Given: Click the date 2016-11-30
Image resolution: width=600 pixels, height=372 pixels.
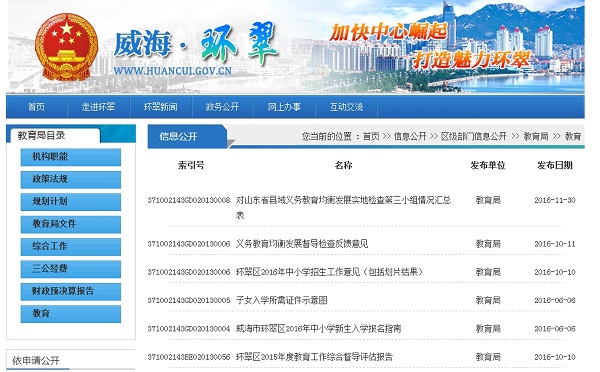Looking at the screenshot, I should click(x=555, y=200).
